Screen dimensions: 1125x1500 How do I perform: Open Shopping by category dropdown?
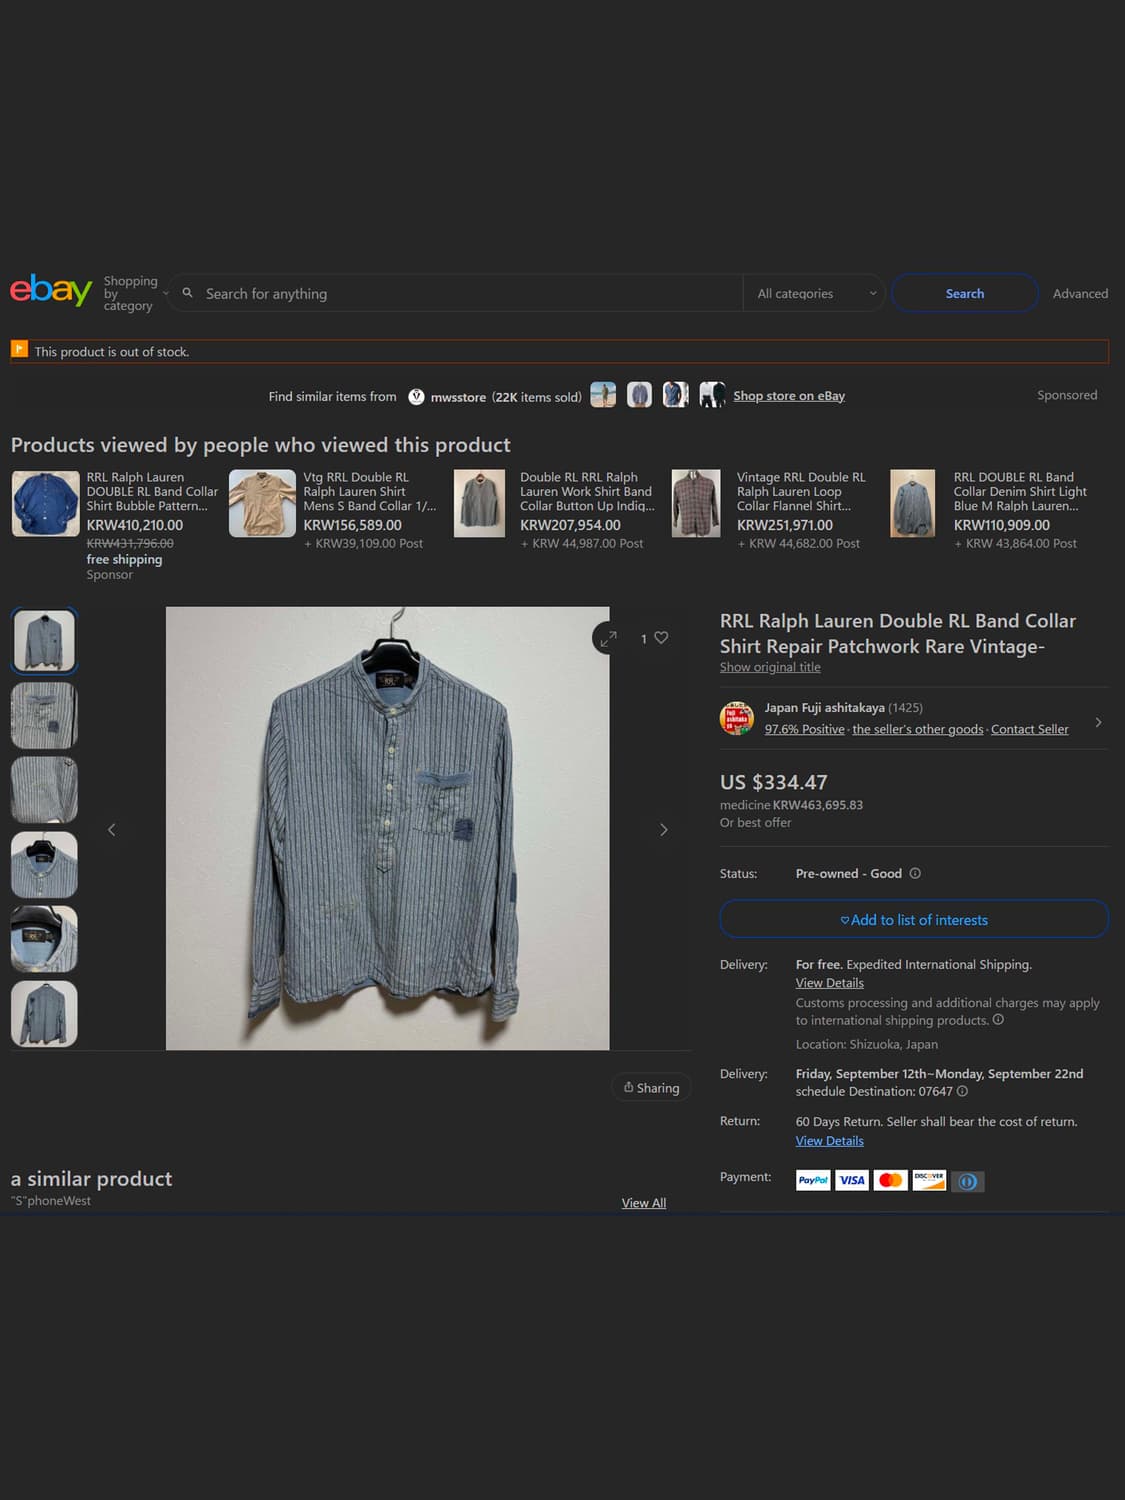135,293
